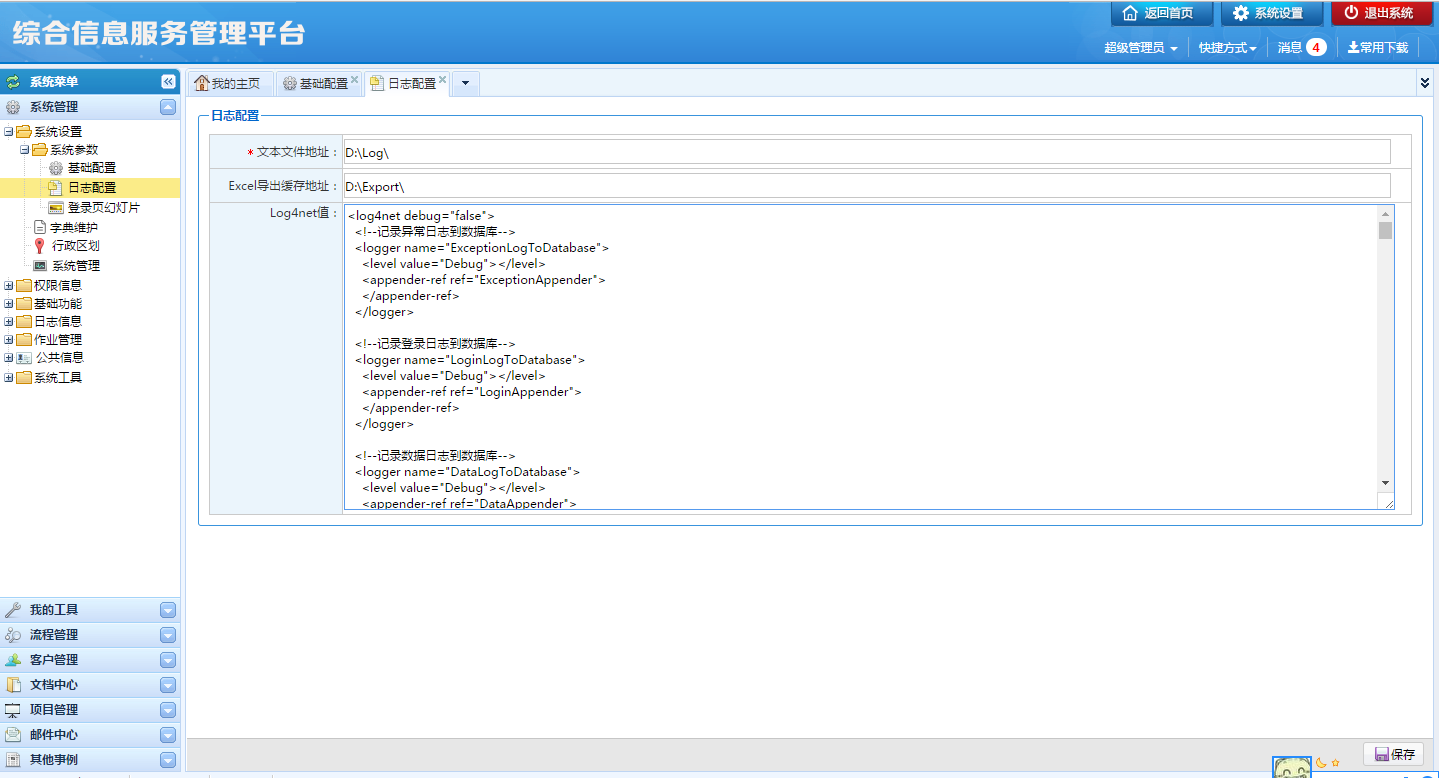Click the 常用下载 download link
The height and width of the screenshot is (778, 1439).
(x=1378, y=47)
